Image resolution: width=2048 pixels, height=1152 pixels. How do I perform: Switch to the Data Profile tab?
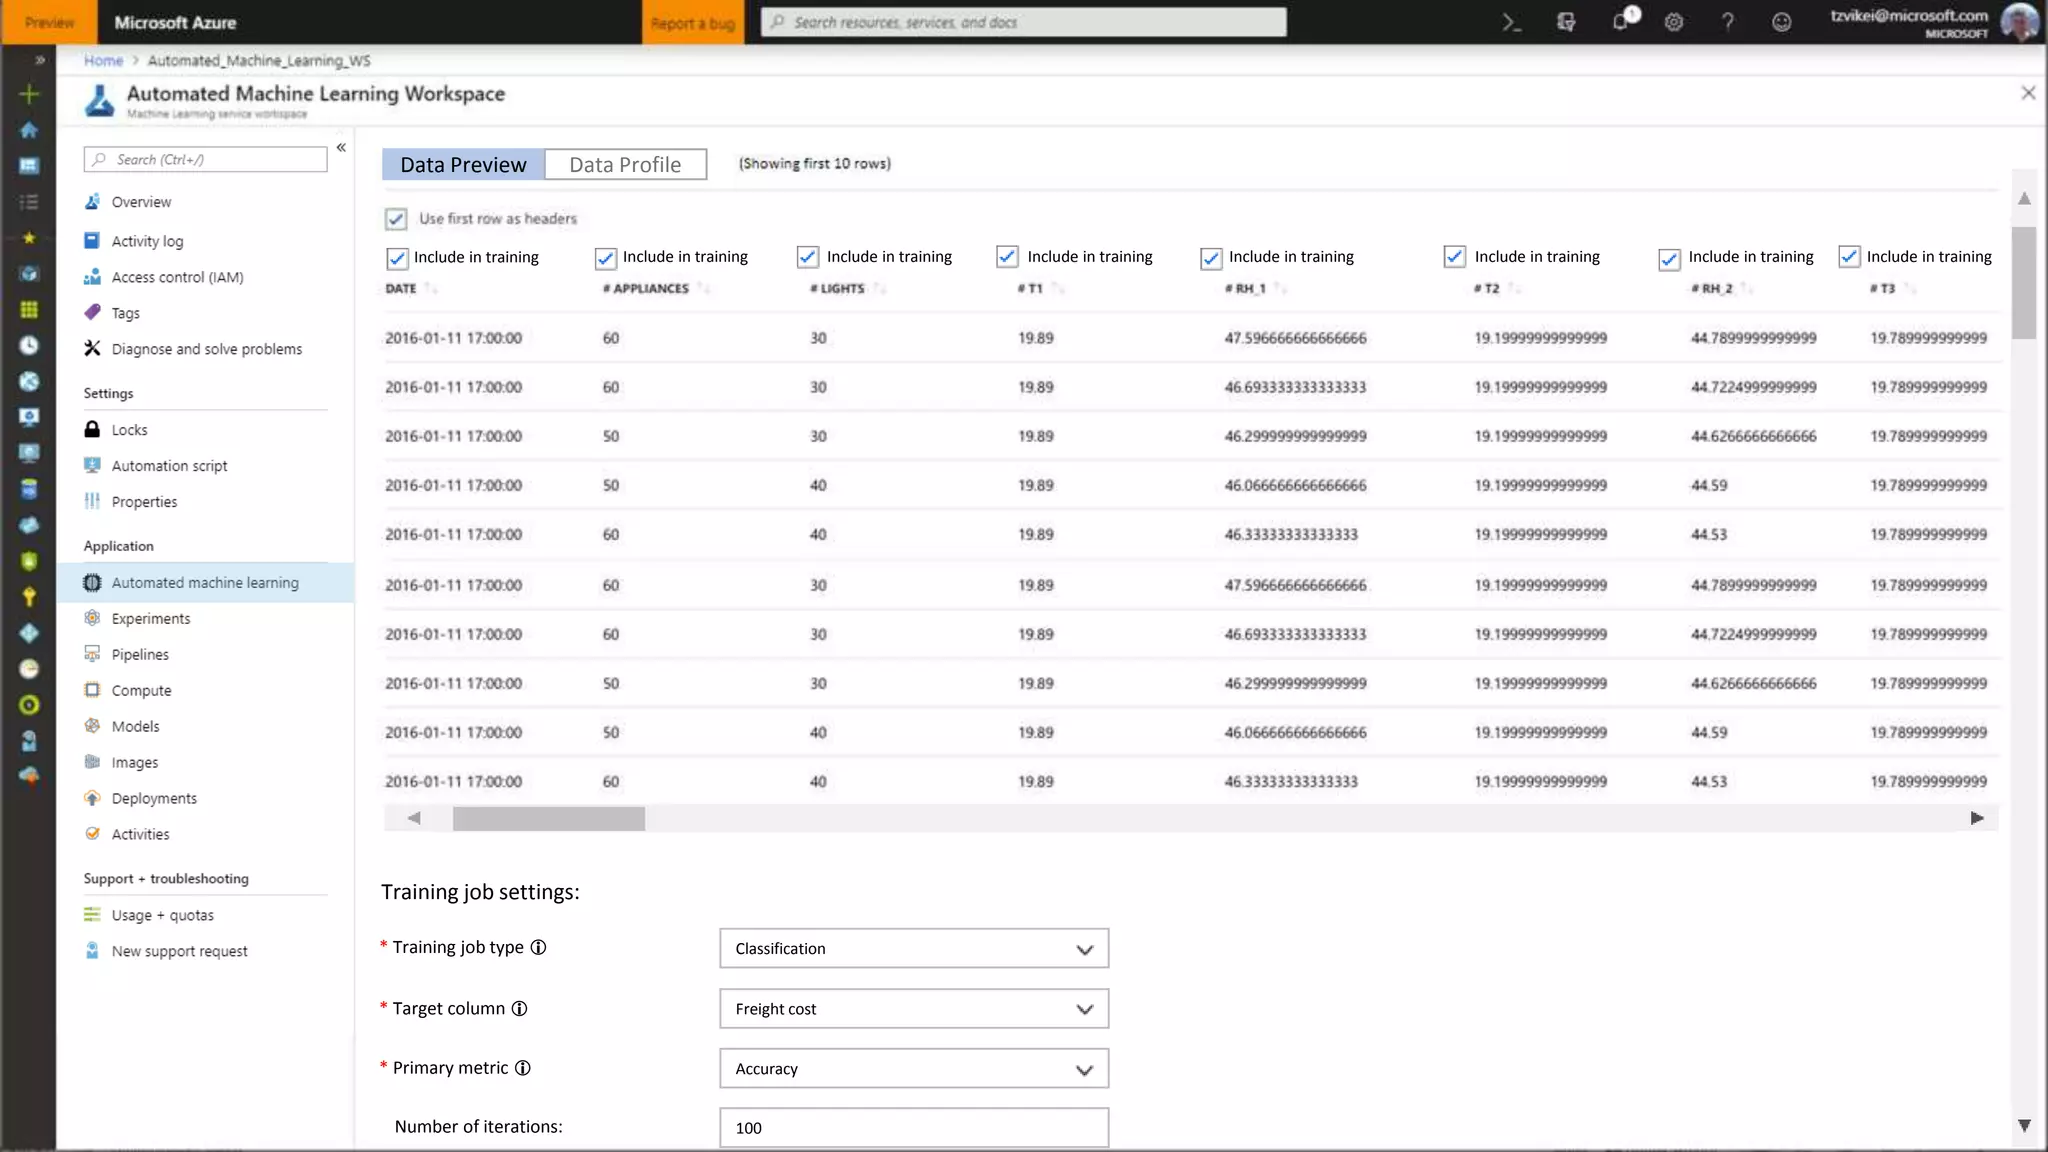point(625,165)
